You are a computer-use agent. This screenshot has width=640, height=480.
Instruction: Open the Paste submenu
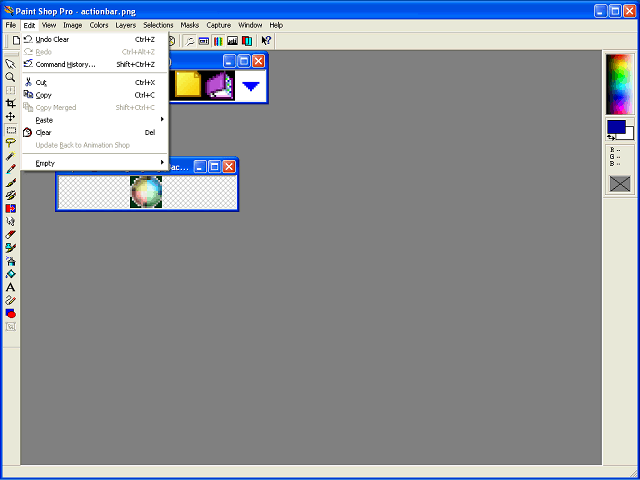(95, 120)
